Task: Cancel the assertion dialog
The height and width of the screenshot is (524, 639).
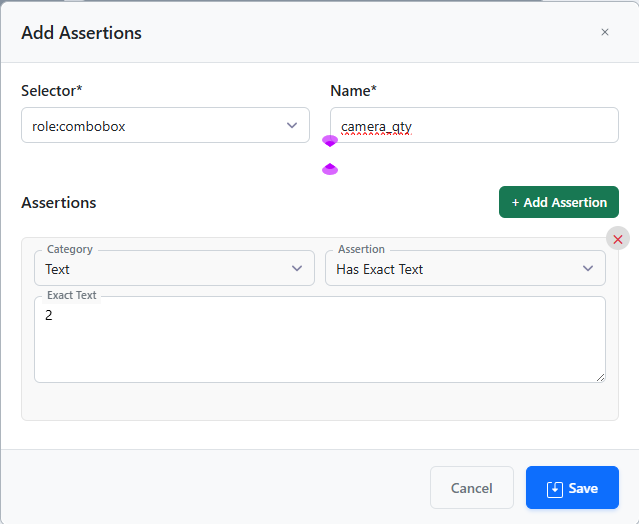Action: point(471,488)
